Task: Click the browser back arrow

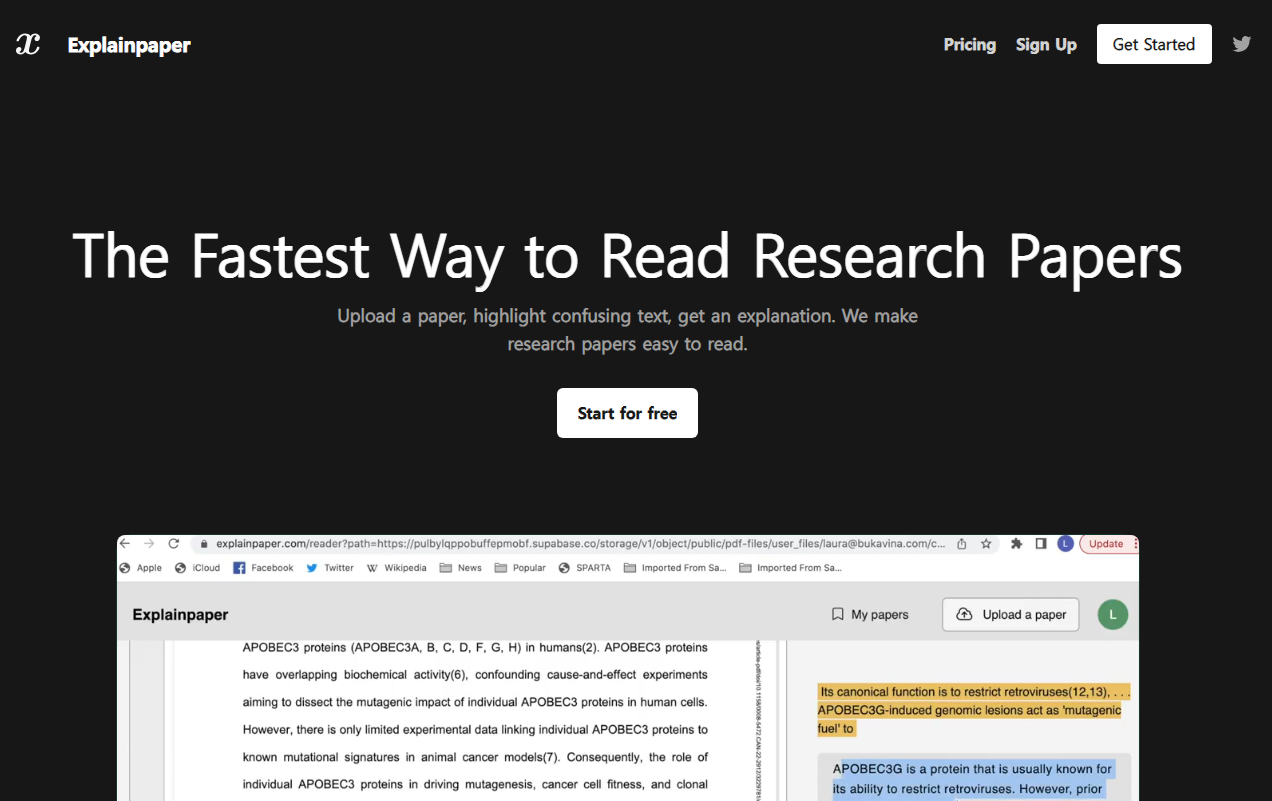Action: (x=124, y=543)
